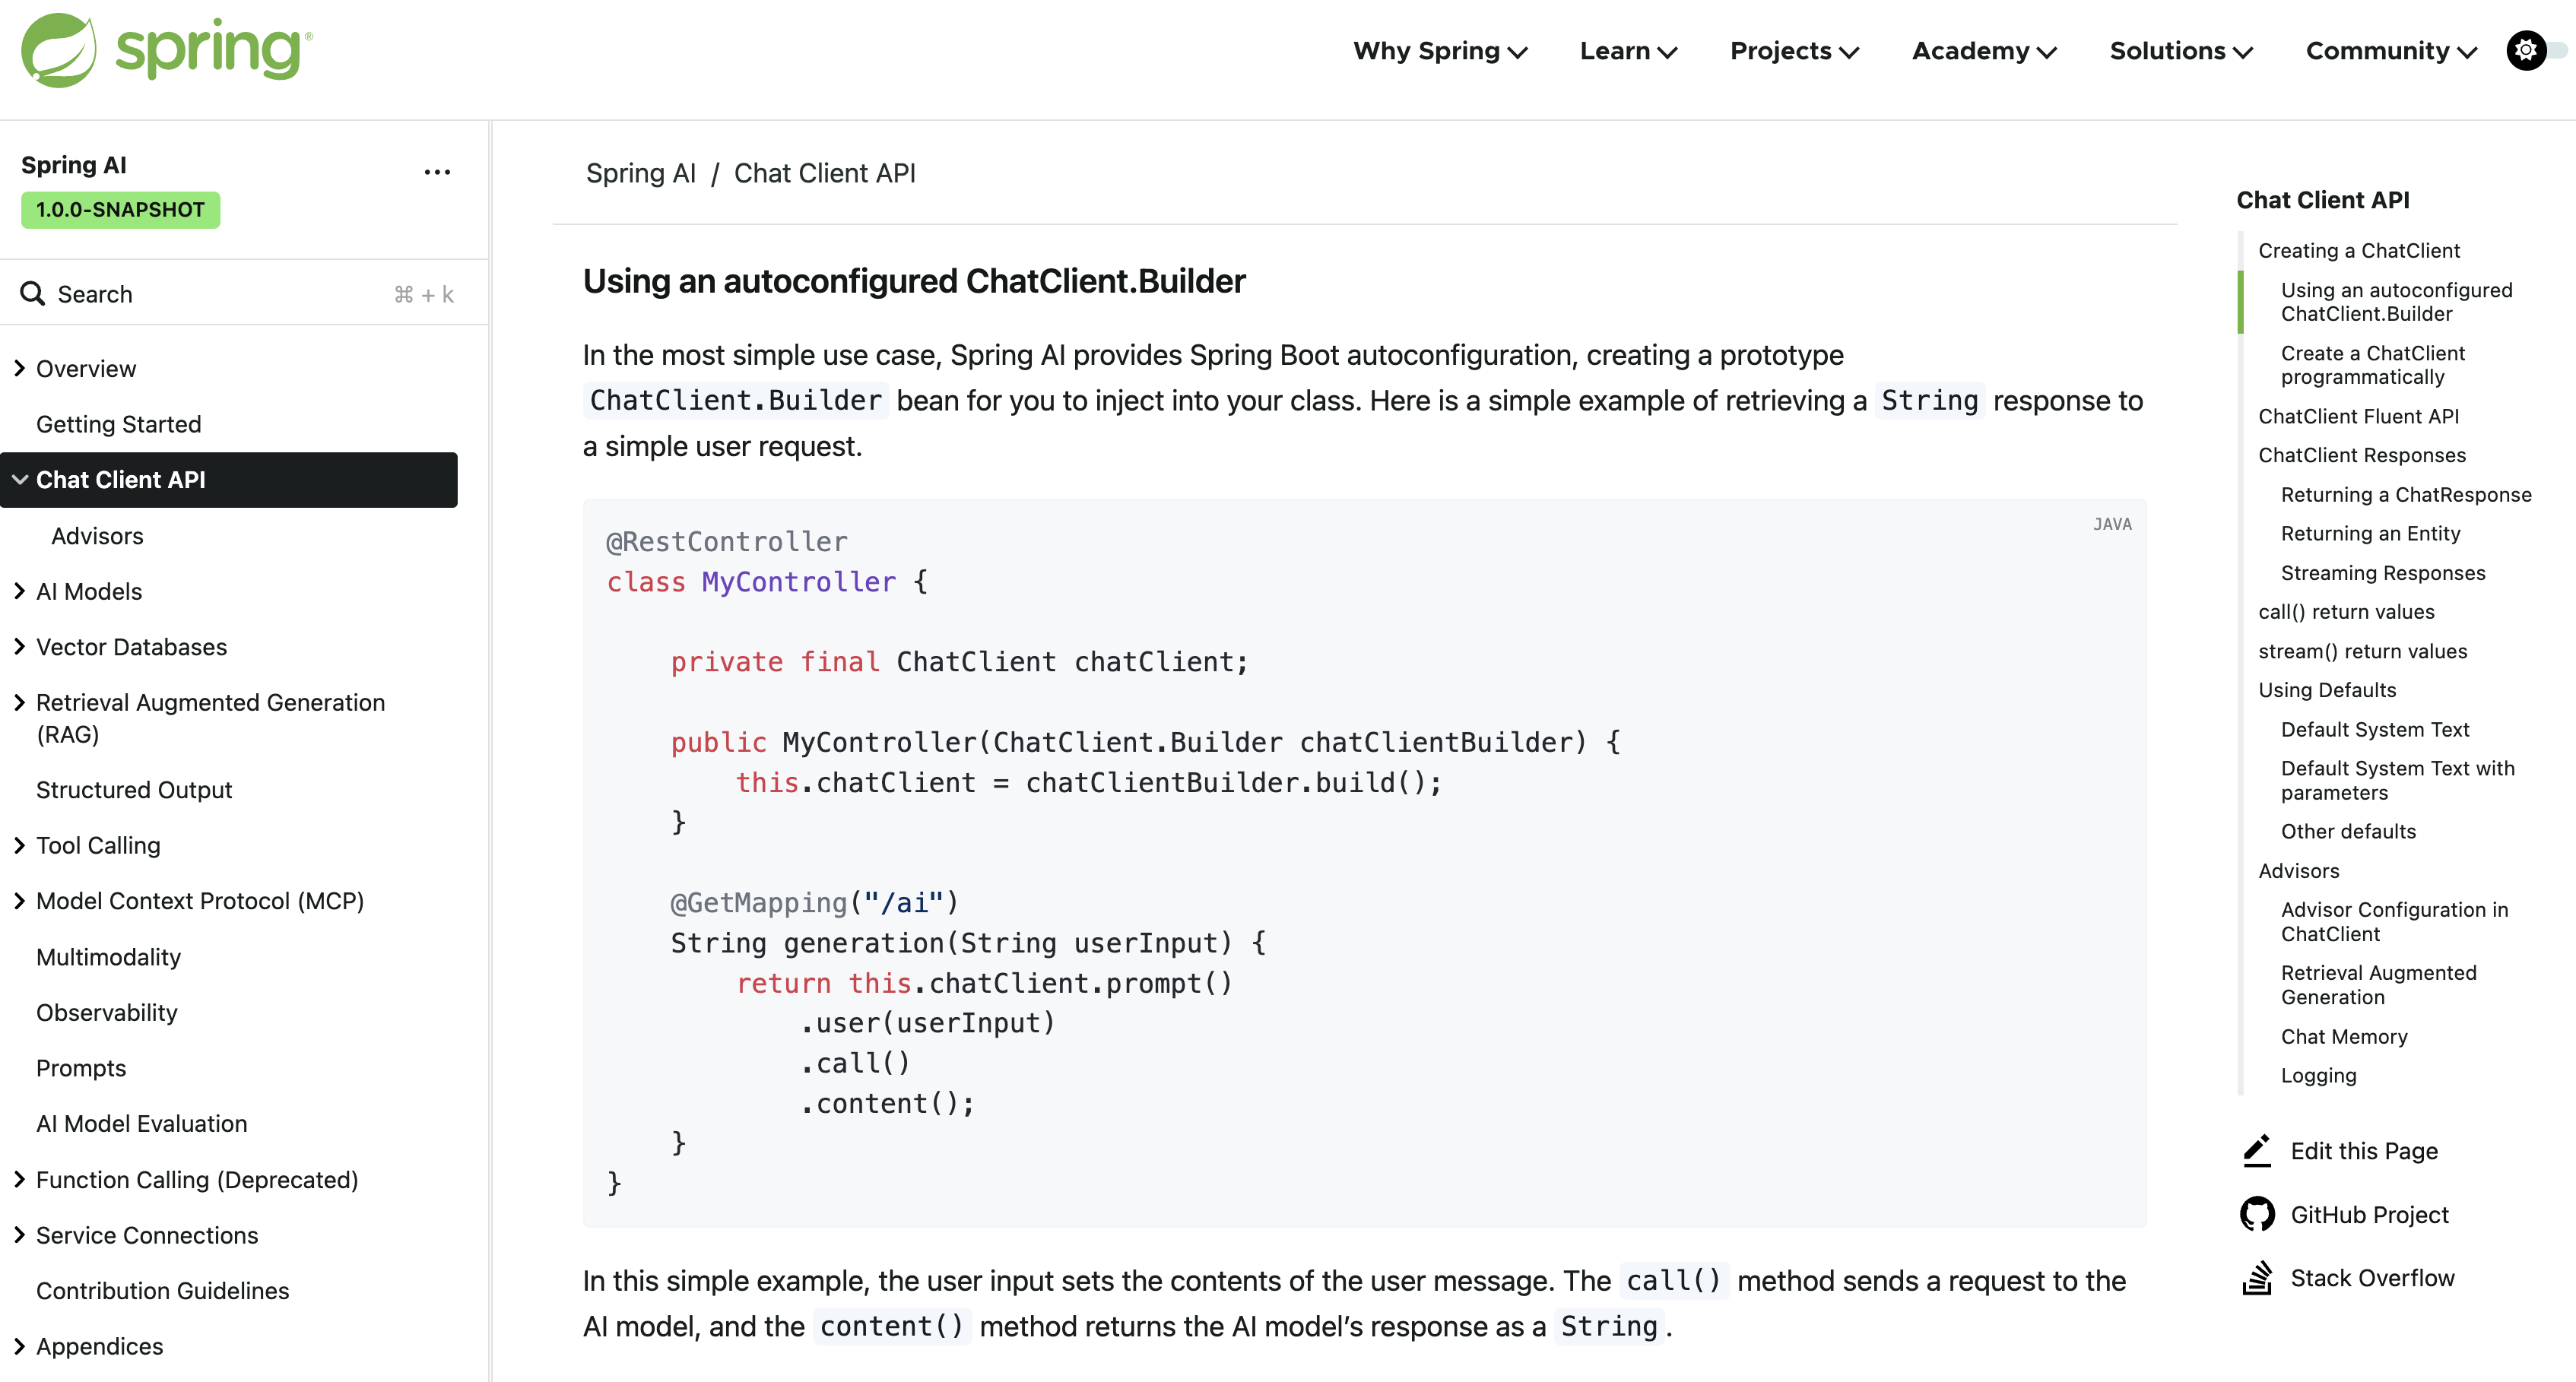
Task: Collapse the Chat Client API section
Action: (19, 480)
